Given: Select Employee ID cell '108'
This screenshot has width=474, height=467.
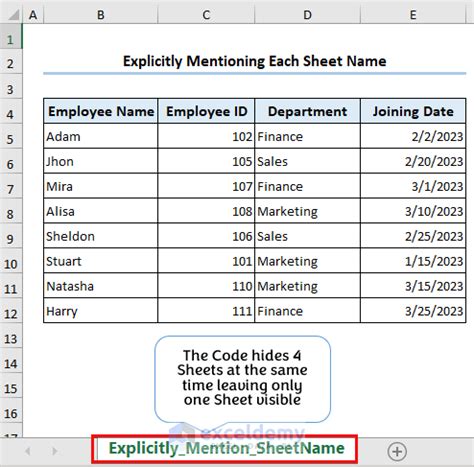Looking at the screenshot, I should [206, 211].
